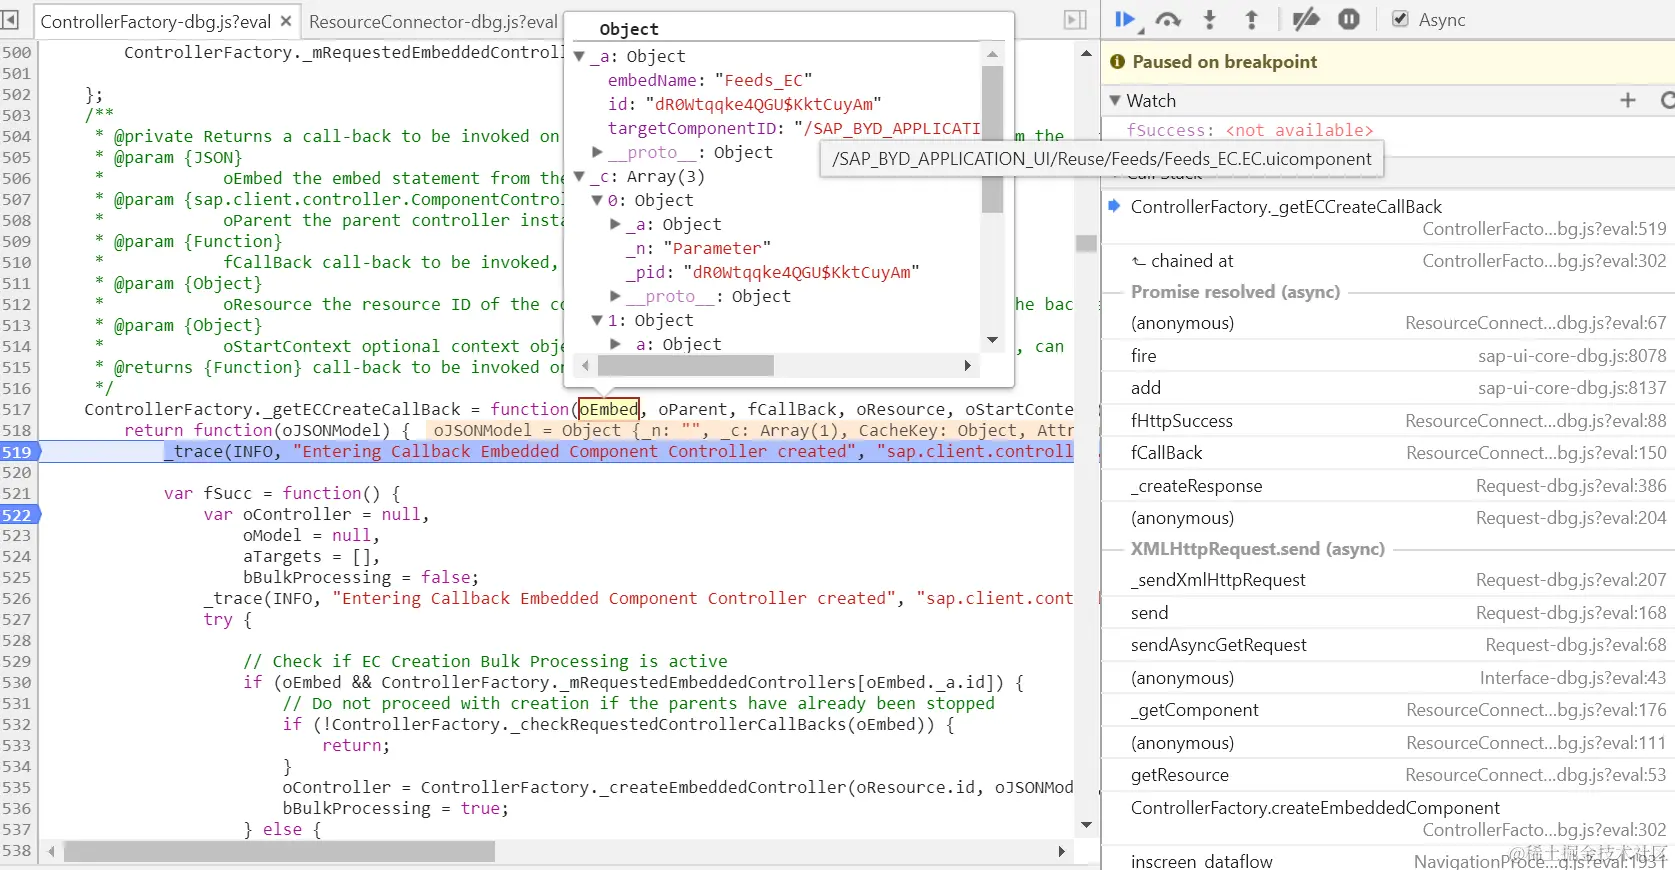Viewport: 1675px width, 870px height.
Task: Collapse the 1: Object array entry
Action: tap(597, 321)
